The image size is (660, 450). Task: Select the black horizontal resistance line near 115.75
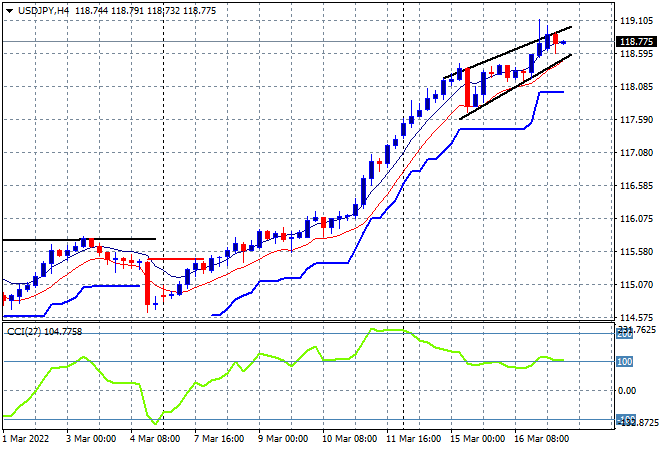point(79,240)
